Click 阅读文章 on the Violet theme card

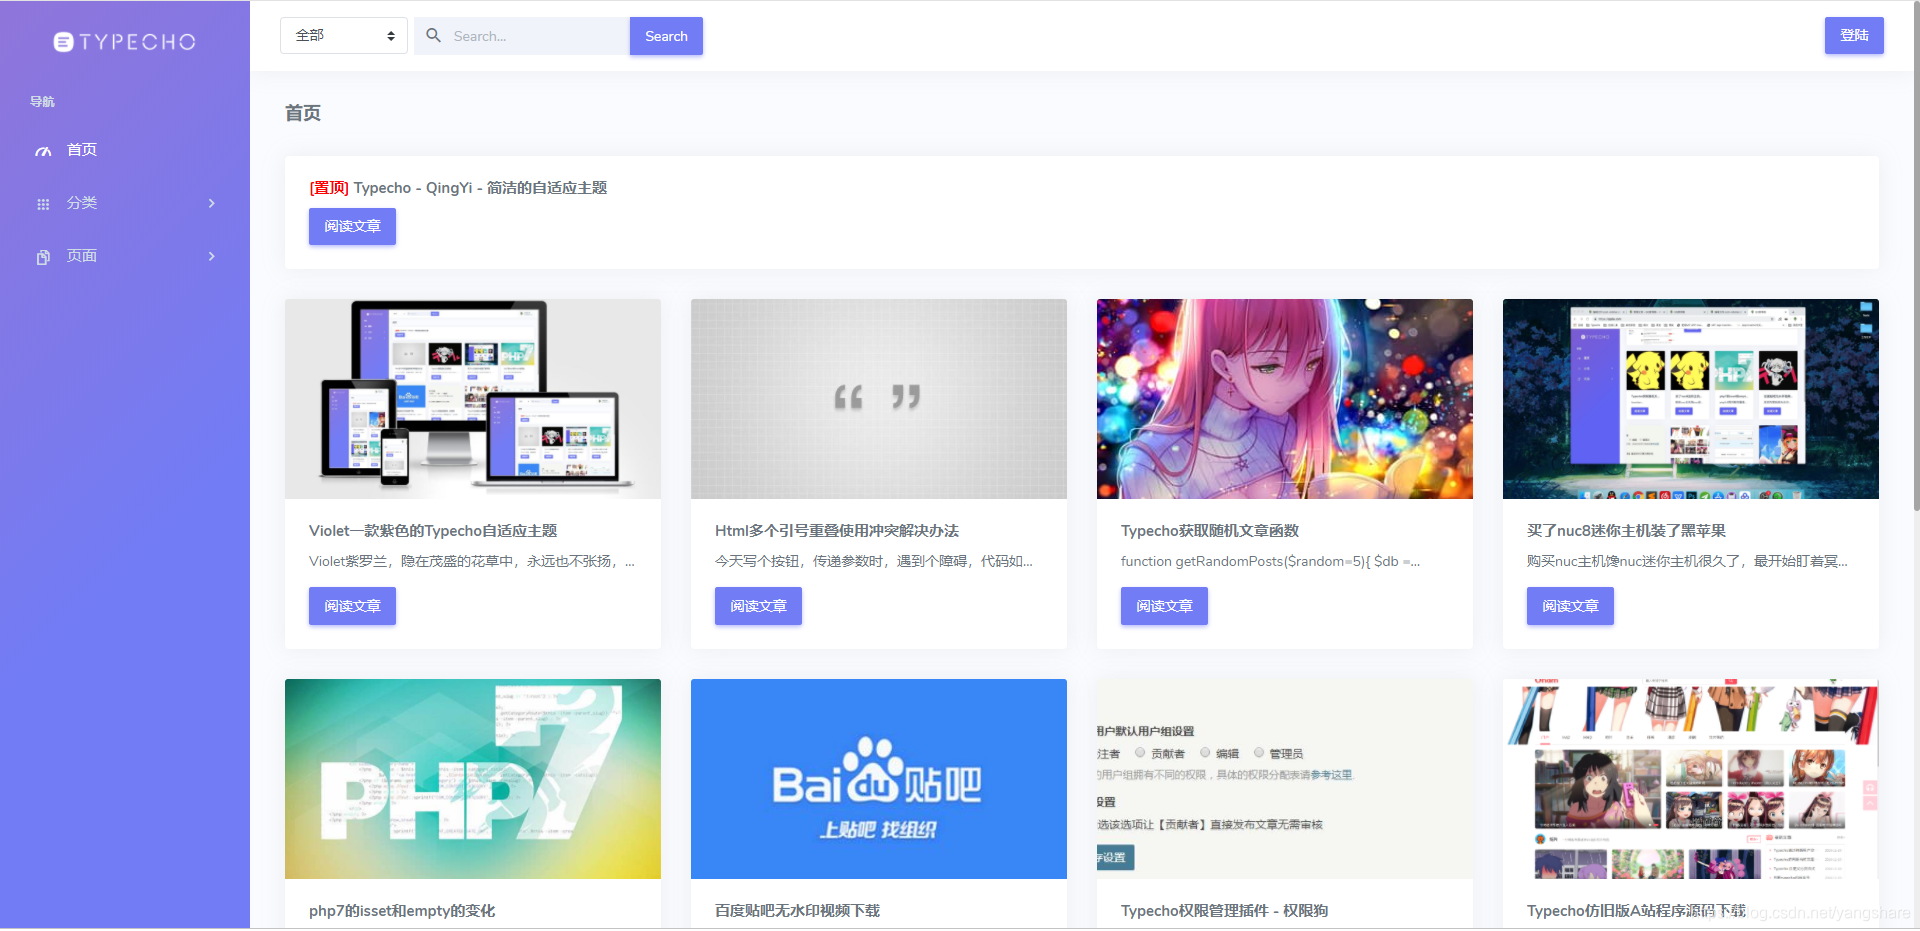352,606
